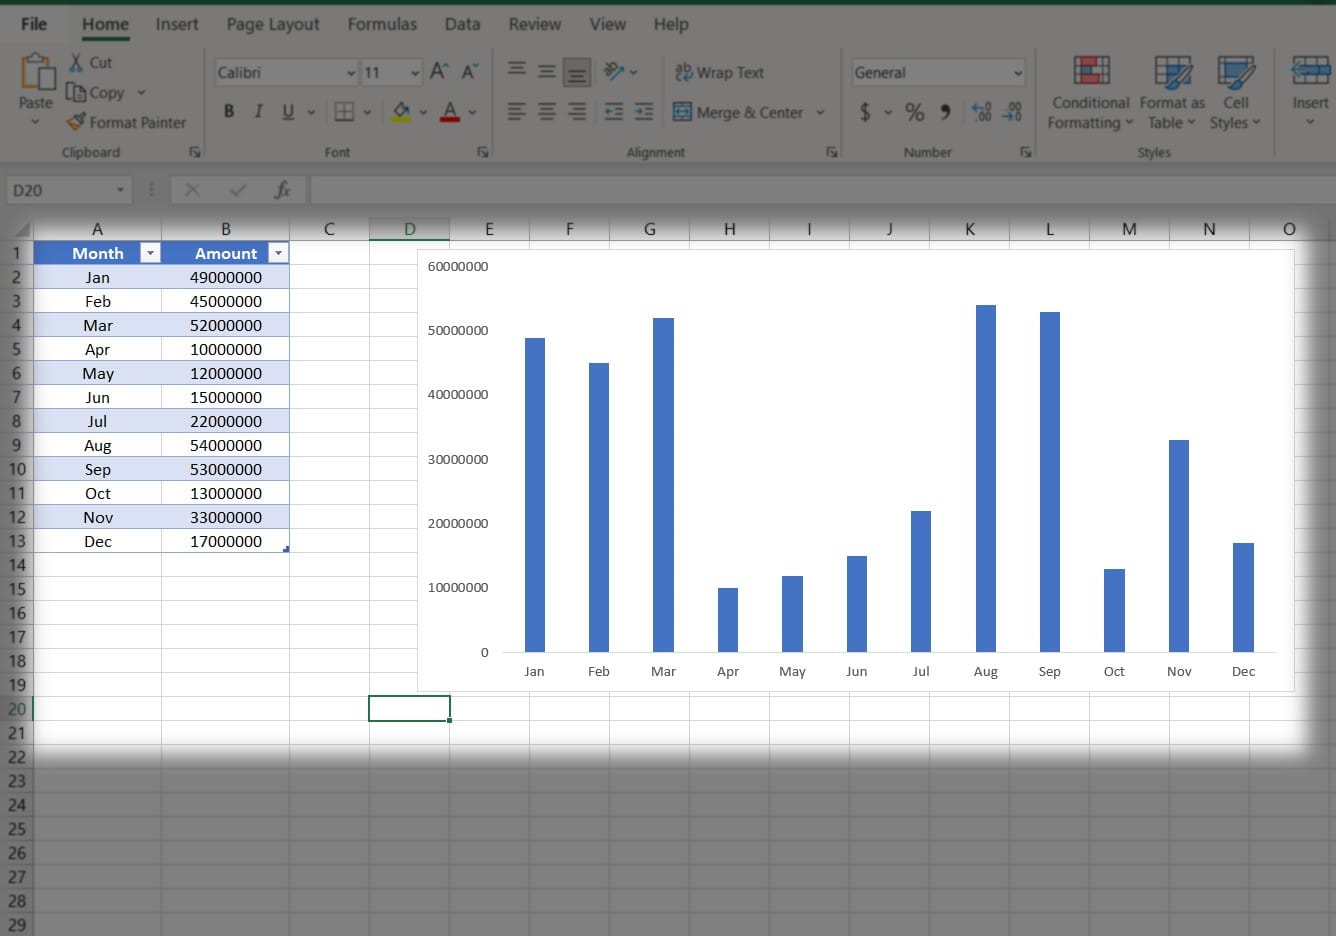Open the Calibri font name dropdown
1336x936 pixels.
pos(350,73)
